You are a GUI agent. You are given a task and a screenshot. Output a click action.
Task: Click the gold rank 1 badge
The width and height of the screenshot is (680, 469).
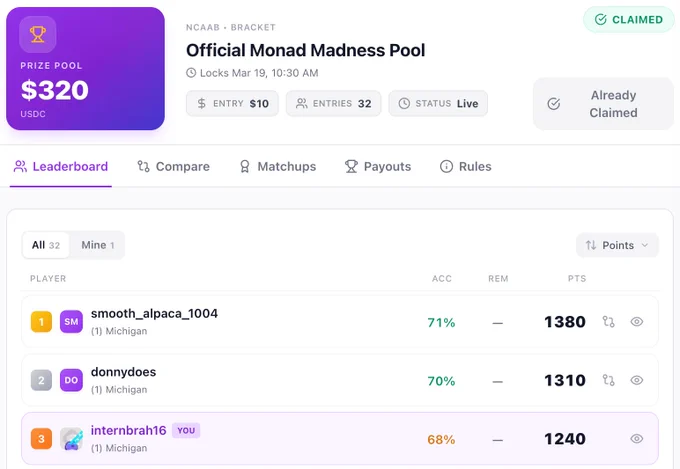[x=41, y=321]
